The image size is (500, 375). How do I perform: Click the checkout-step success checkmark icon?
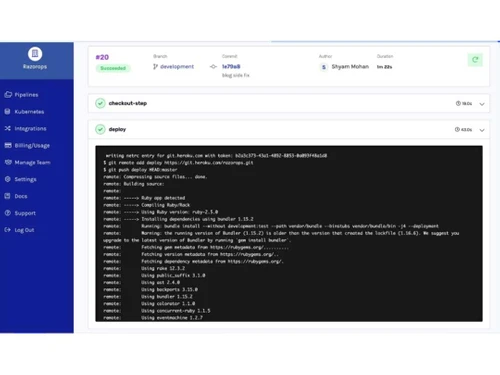click(x=100, y=103)
